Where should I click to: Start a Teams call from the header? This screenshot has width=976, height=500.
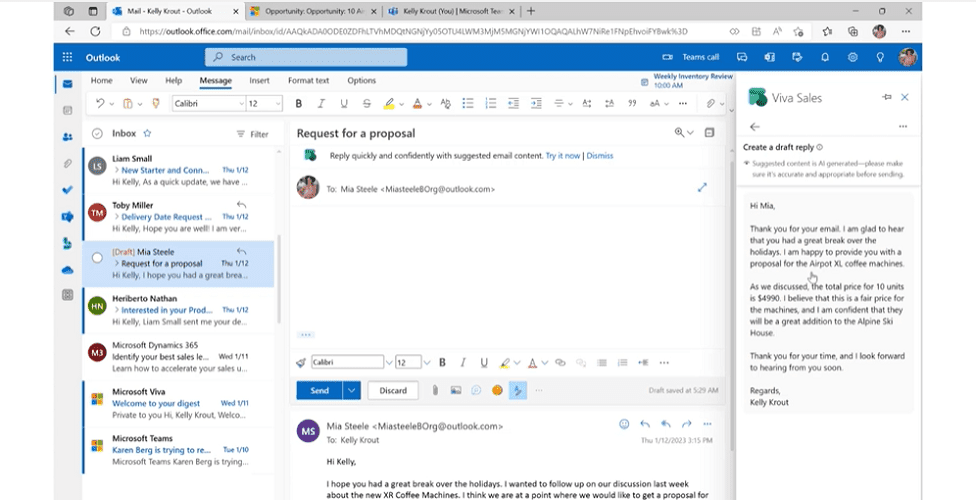pyautogui.click(x=691, y=57)
